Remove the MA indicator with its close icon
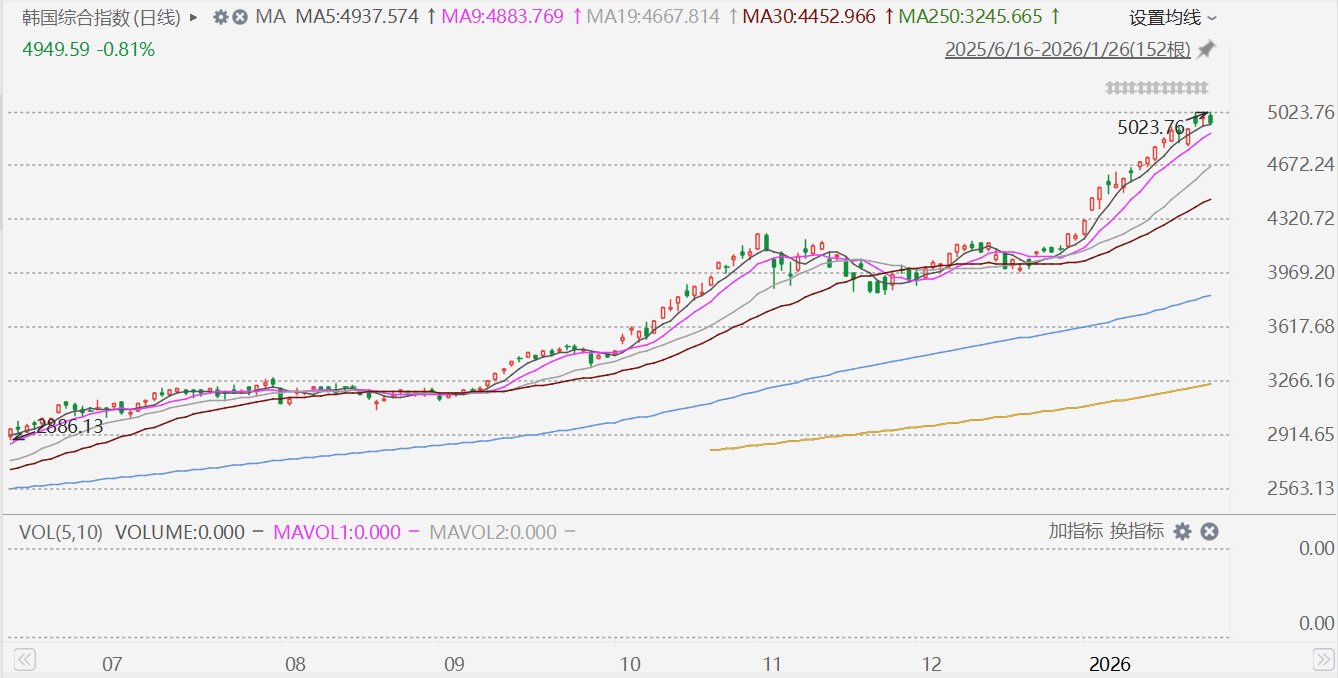Screen dimensions: 1338x678 click(x=240, y=17)
